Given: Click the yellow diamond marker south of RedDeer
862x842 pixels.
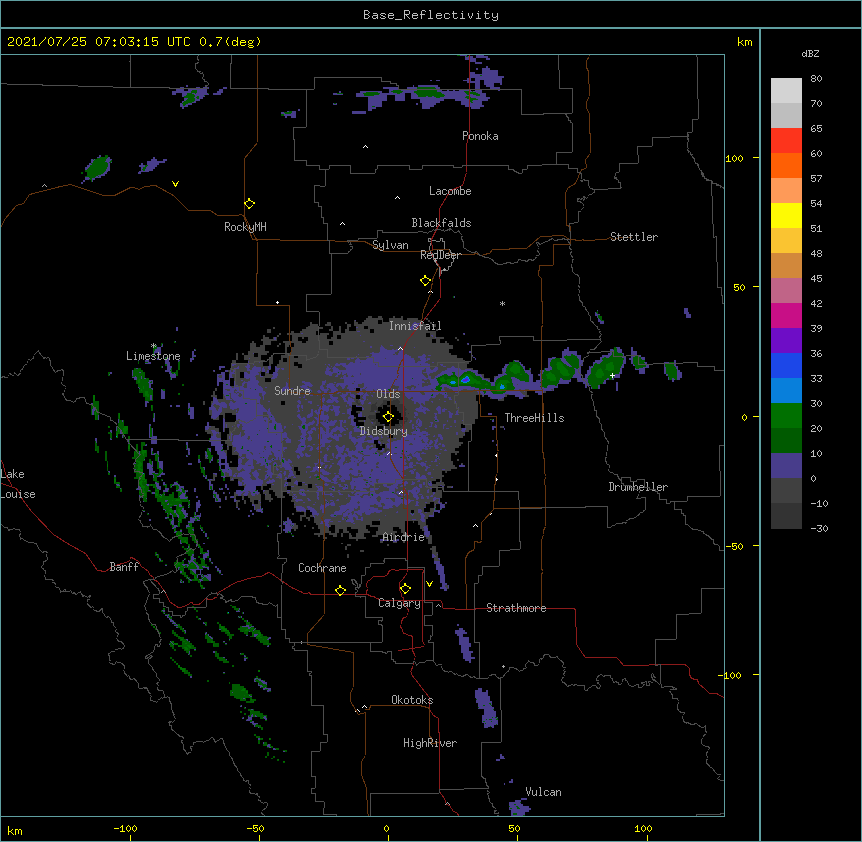Looking at the screenshot, I should pyautogui.click(x=426, y=281).
